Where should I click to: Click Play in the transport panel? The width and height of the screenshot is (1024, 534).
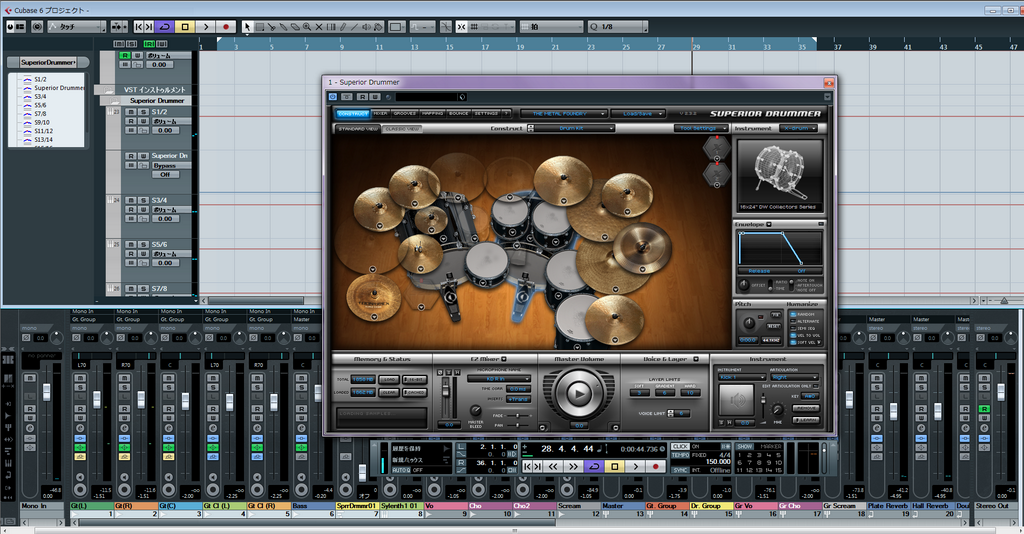tap(635, 466)
